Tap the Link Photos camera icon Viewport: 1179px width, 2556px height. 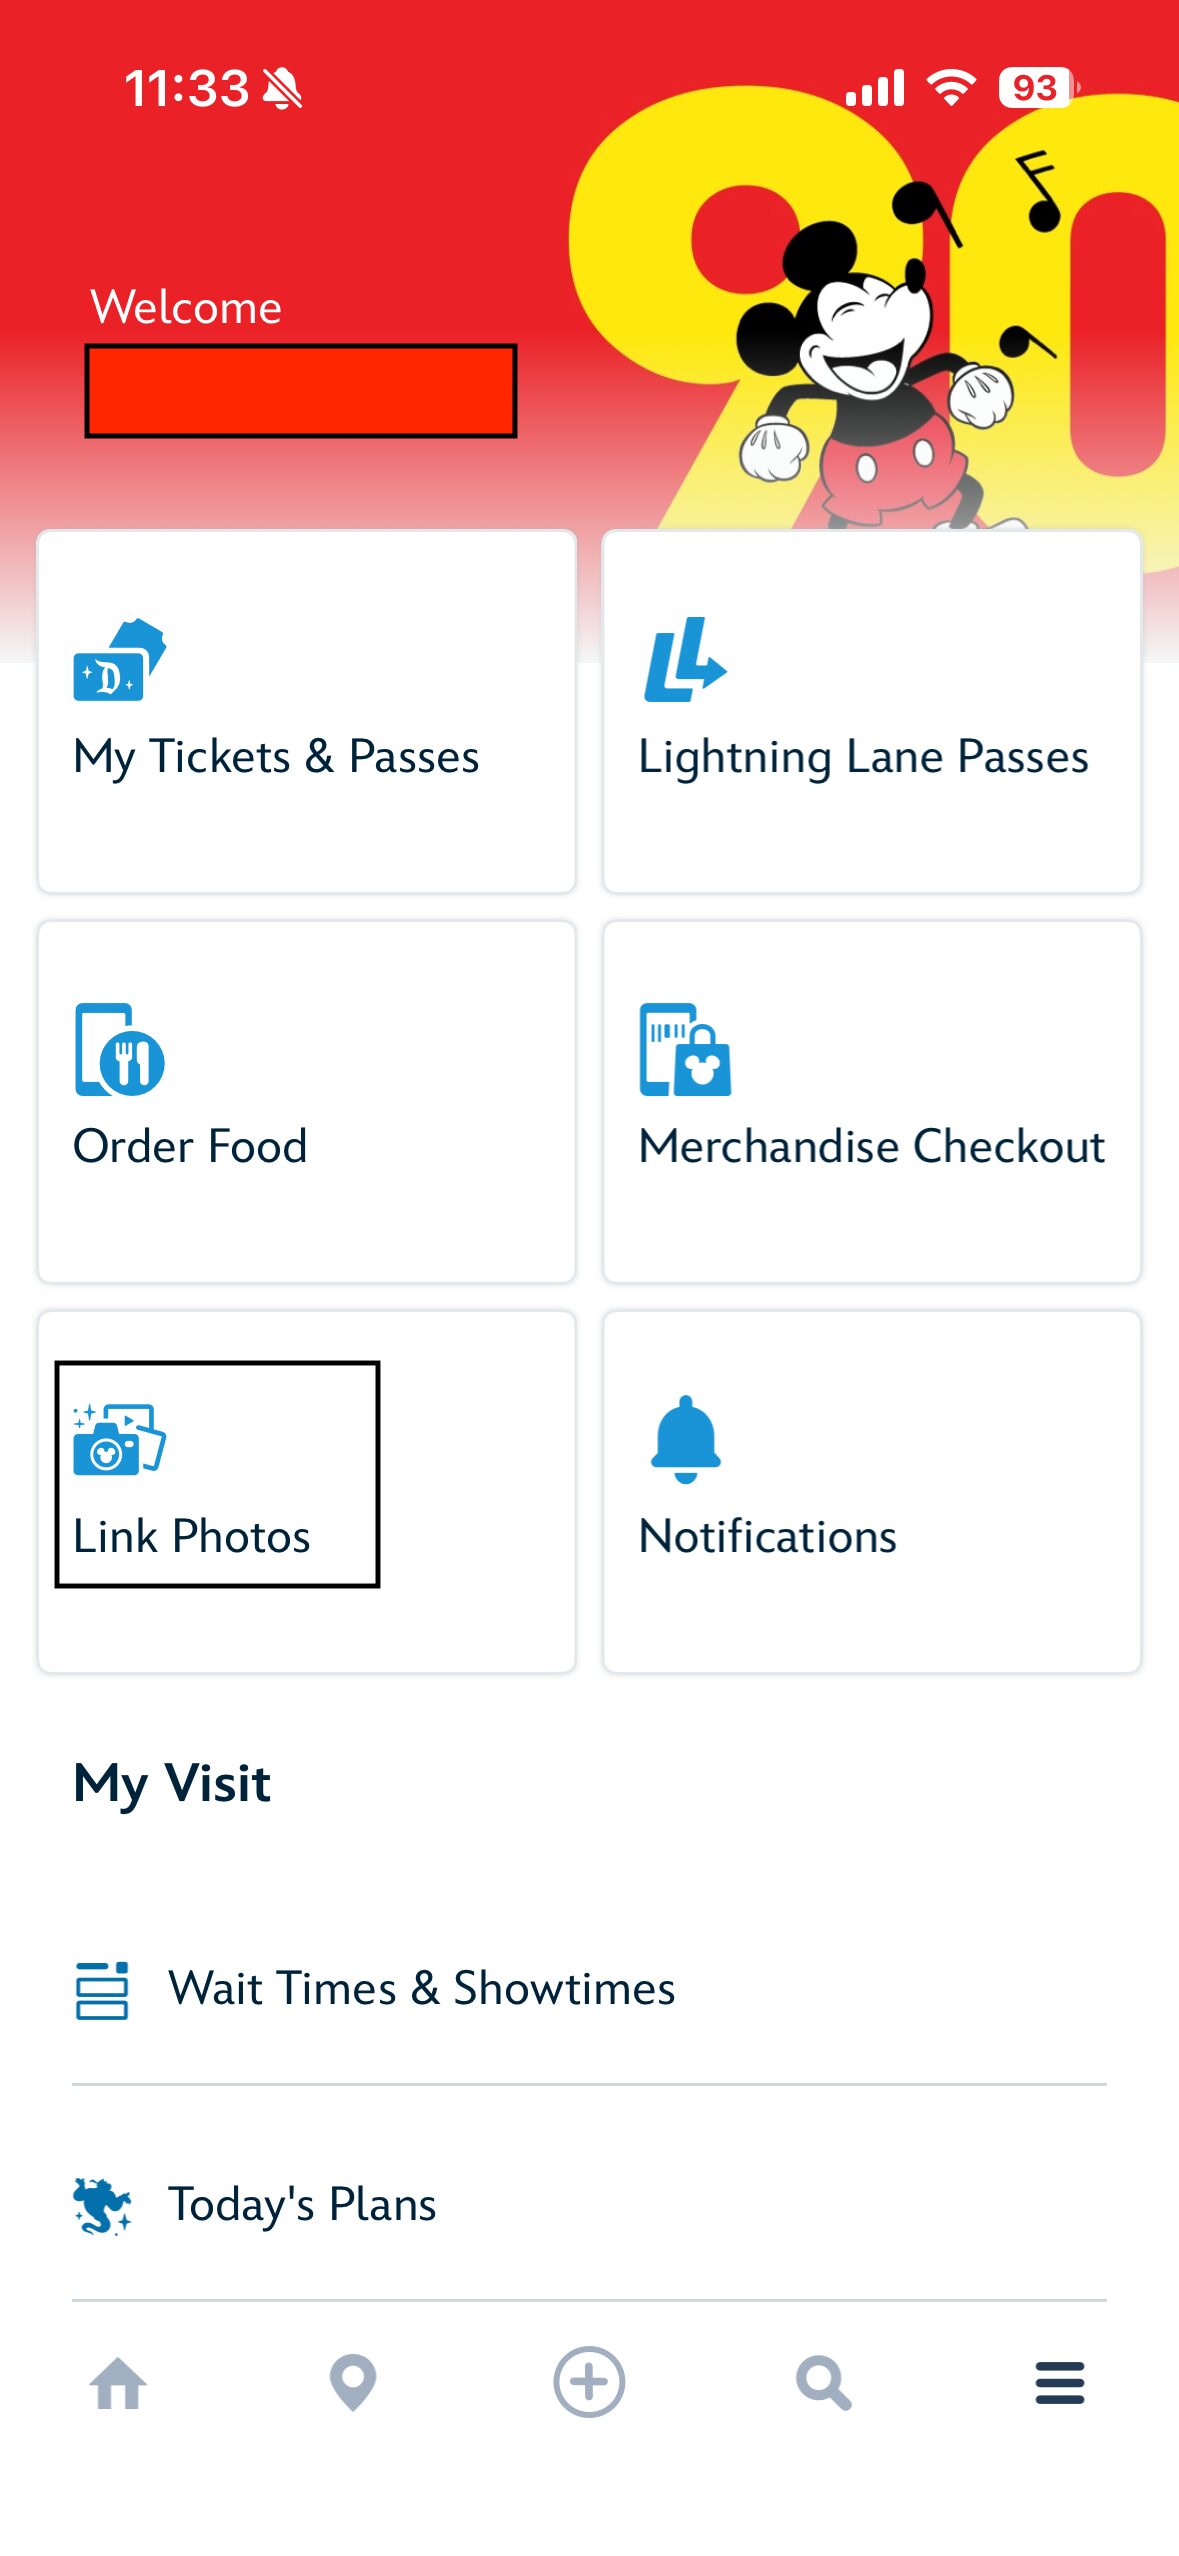(x=119, y=1440)
